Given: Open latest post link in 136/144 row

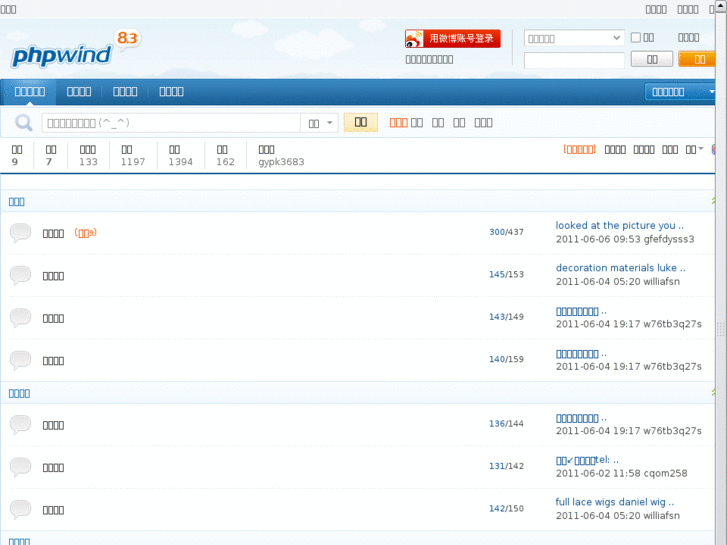Looking at the screenshot, I should (581, 418).
